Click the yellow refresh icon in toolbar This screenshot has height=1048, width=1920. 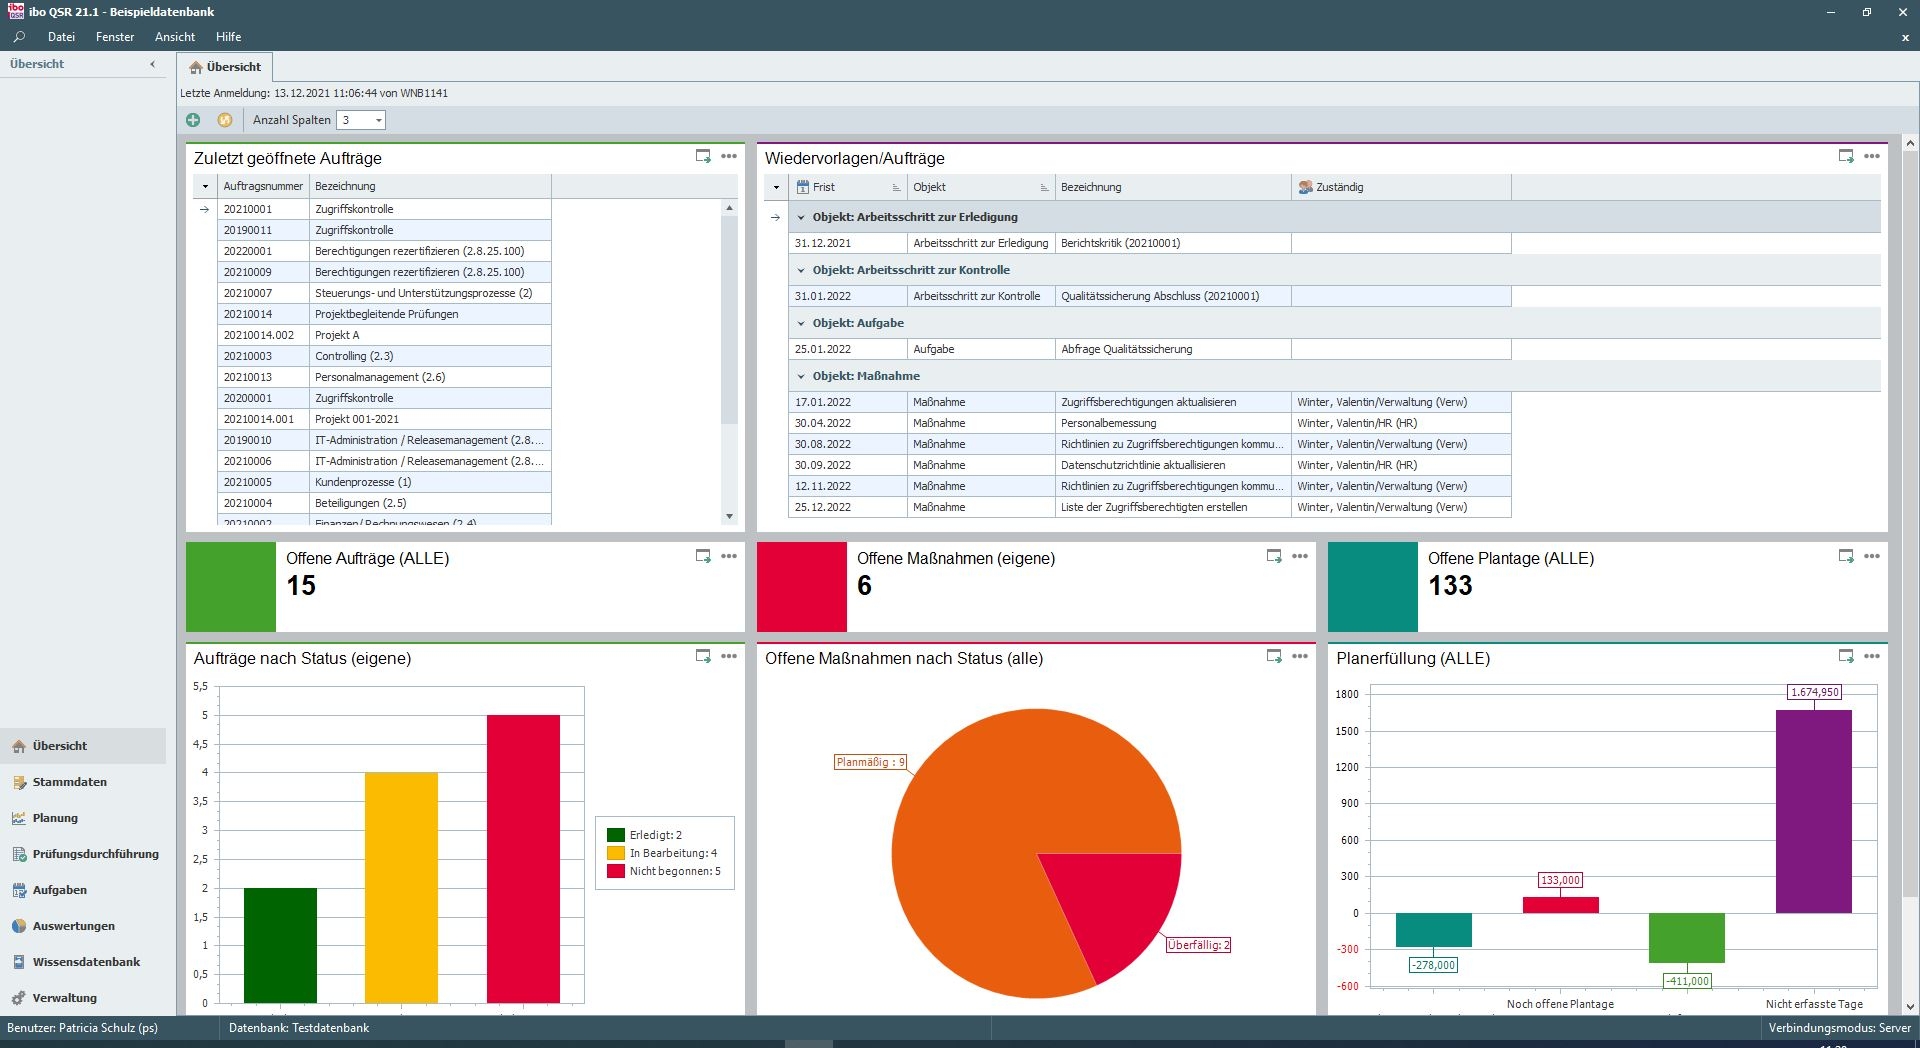(x=225, y=120)
